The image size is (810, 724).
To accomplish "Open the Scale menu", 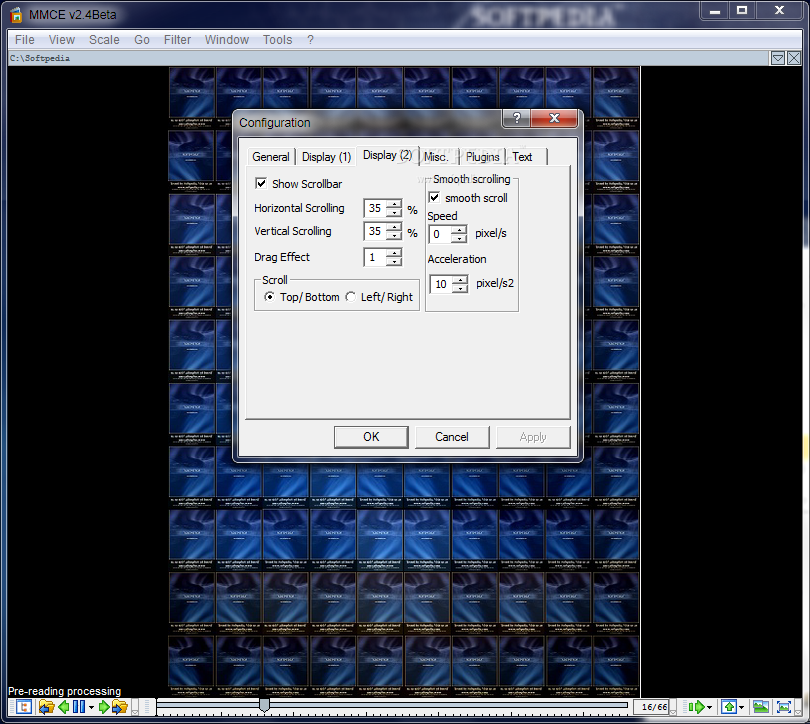I will click(104, 40).
